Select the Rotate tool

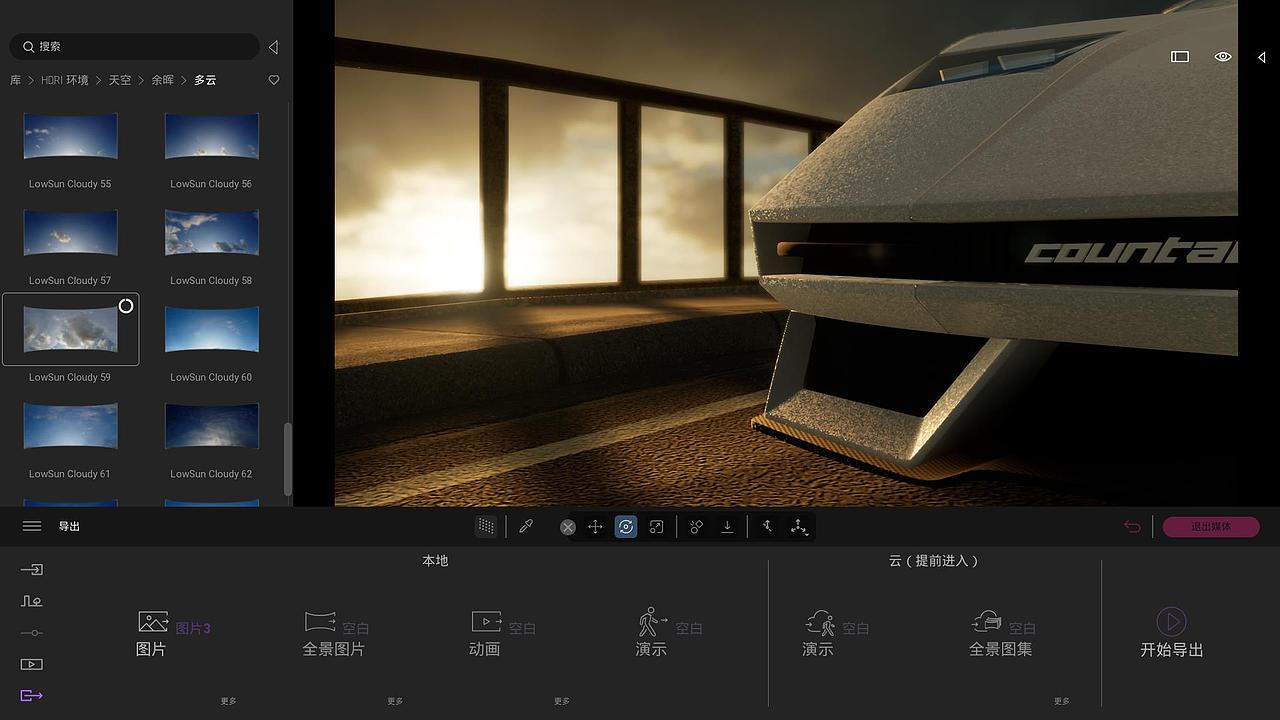[626, 527]
